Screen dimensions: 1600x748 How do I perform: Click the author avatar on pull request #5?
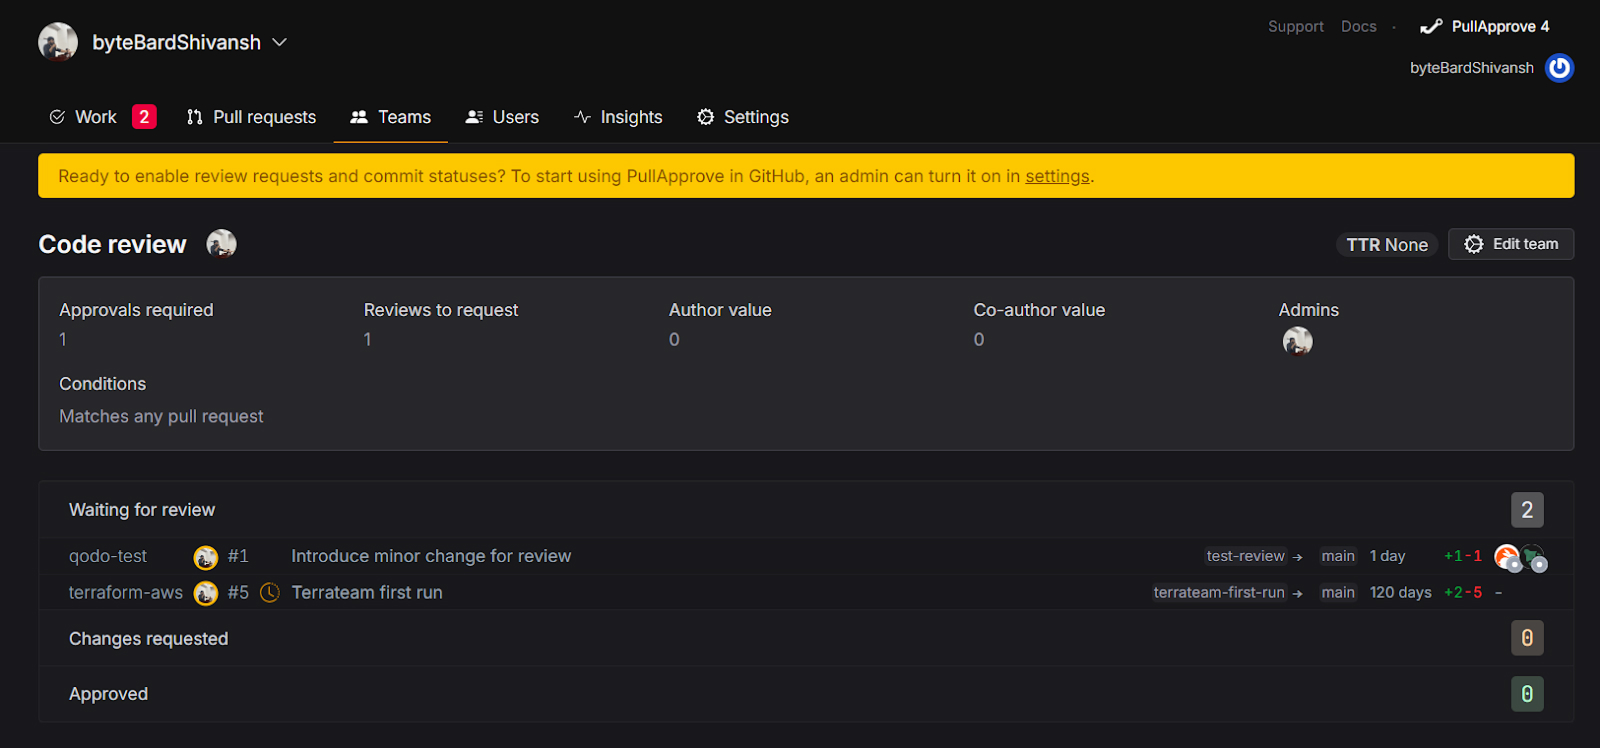point(206,593)
